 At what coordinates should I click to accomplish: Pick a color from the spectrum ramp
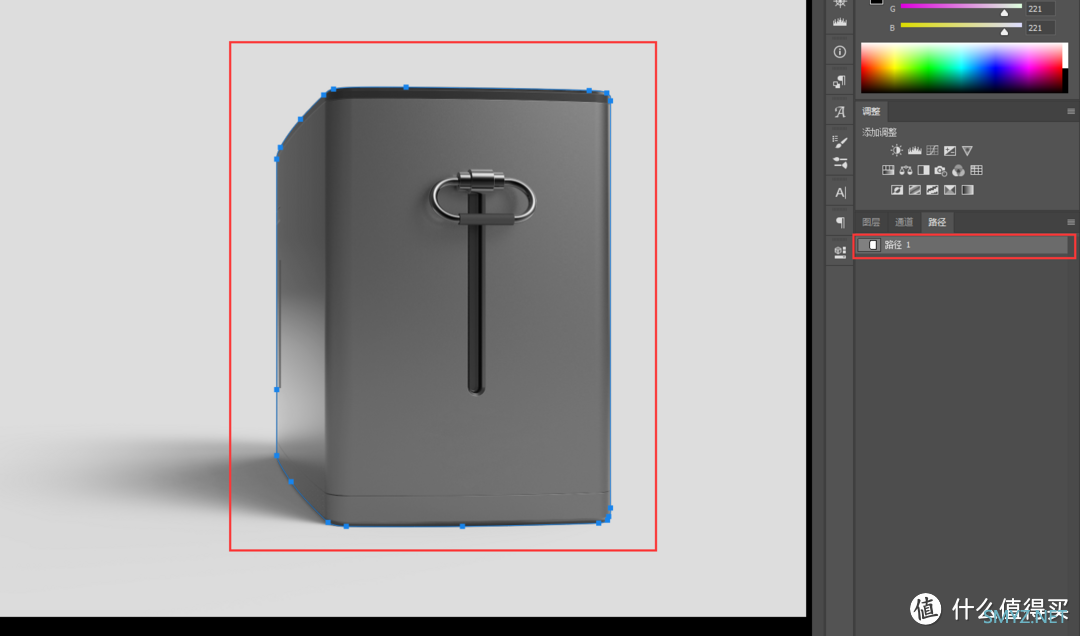pyautogui.click(x=964, y=68)
